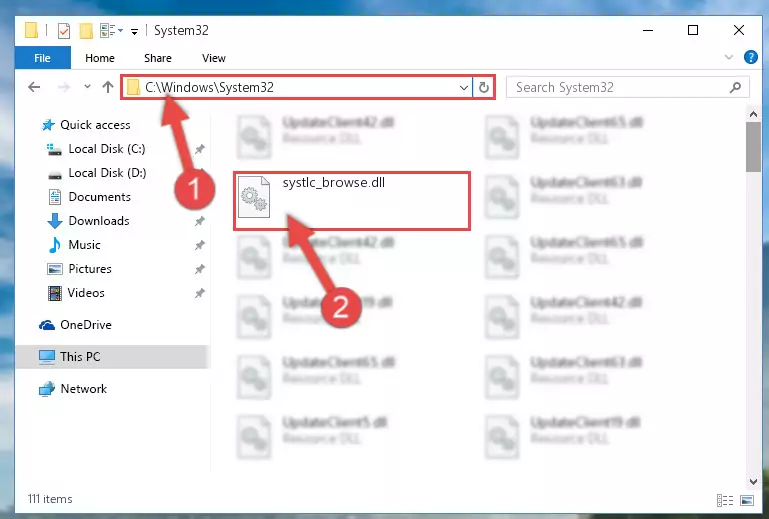Open Downloads in the sidebar
The width and height of the screenshot is (769, 519).
[x=99, y=221]
